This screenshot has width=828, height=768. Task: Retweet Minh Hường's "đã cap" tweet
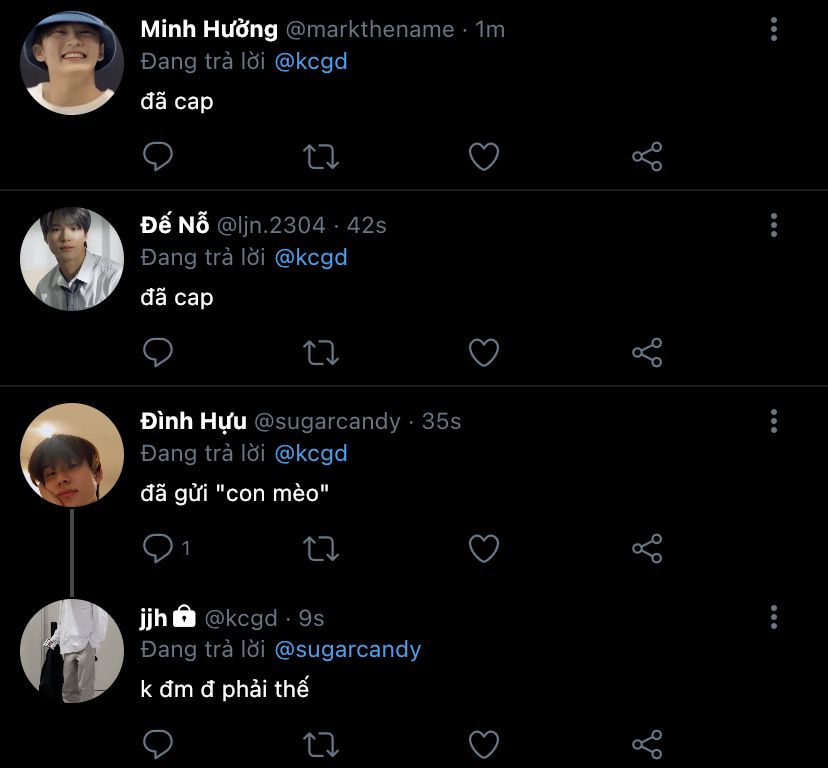click(321, 156)
